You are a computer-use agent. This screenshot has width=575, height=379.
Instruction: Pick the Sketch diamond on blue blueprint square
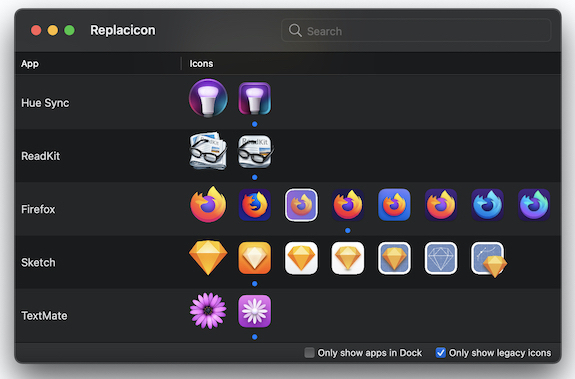pyautogui.click(x=394, y=258)
